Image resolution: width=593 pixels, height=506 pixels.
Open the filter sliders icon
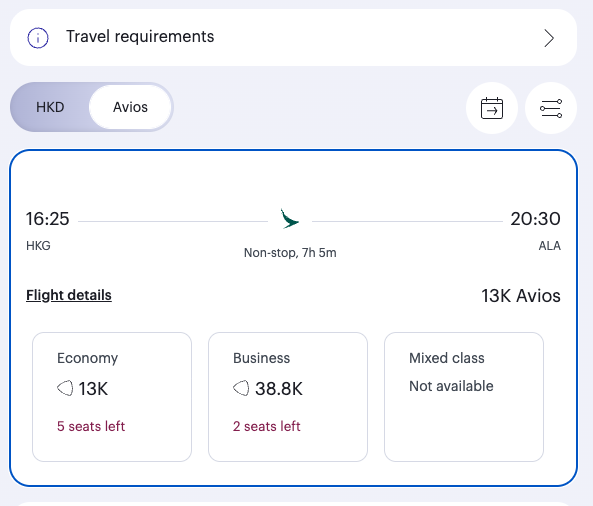pyautogui.click(x=551, y=108)
